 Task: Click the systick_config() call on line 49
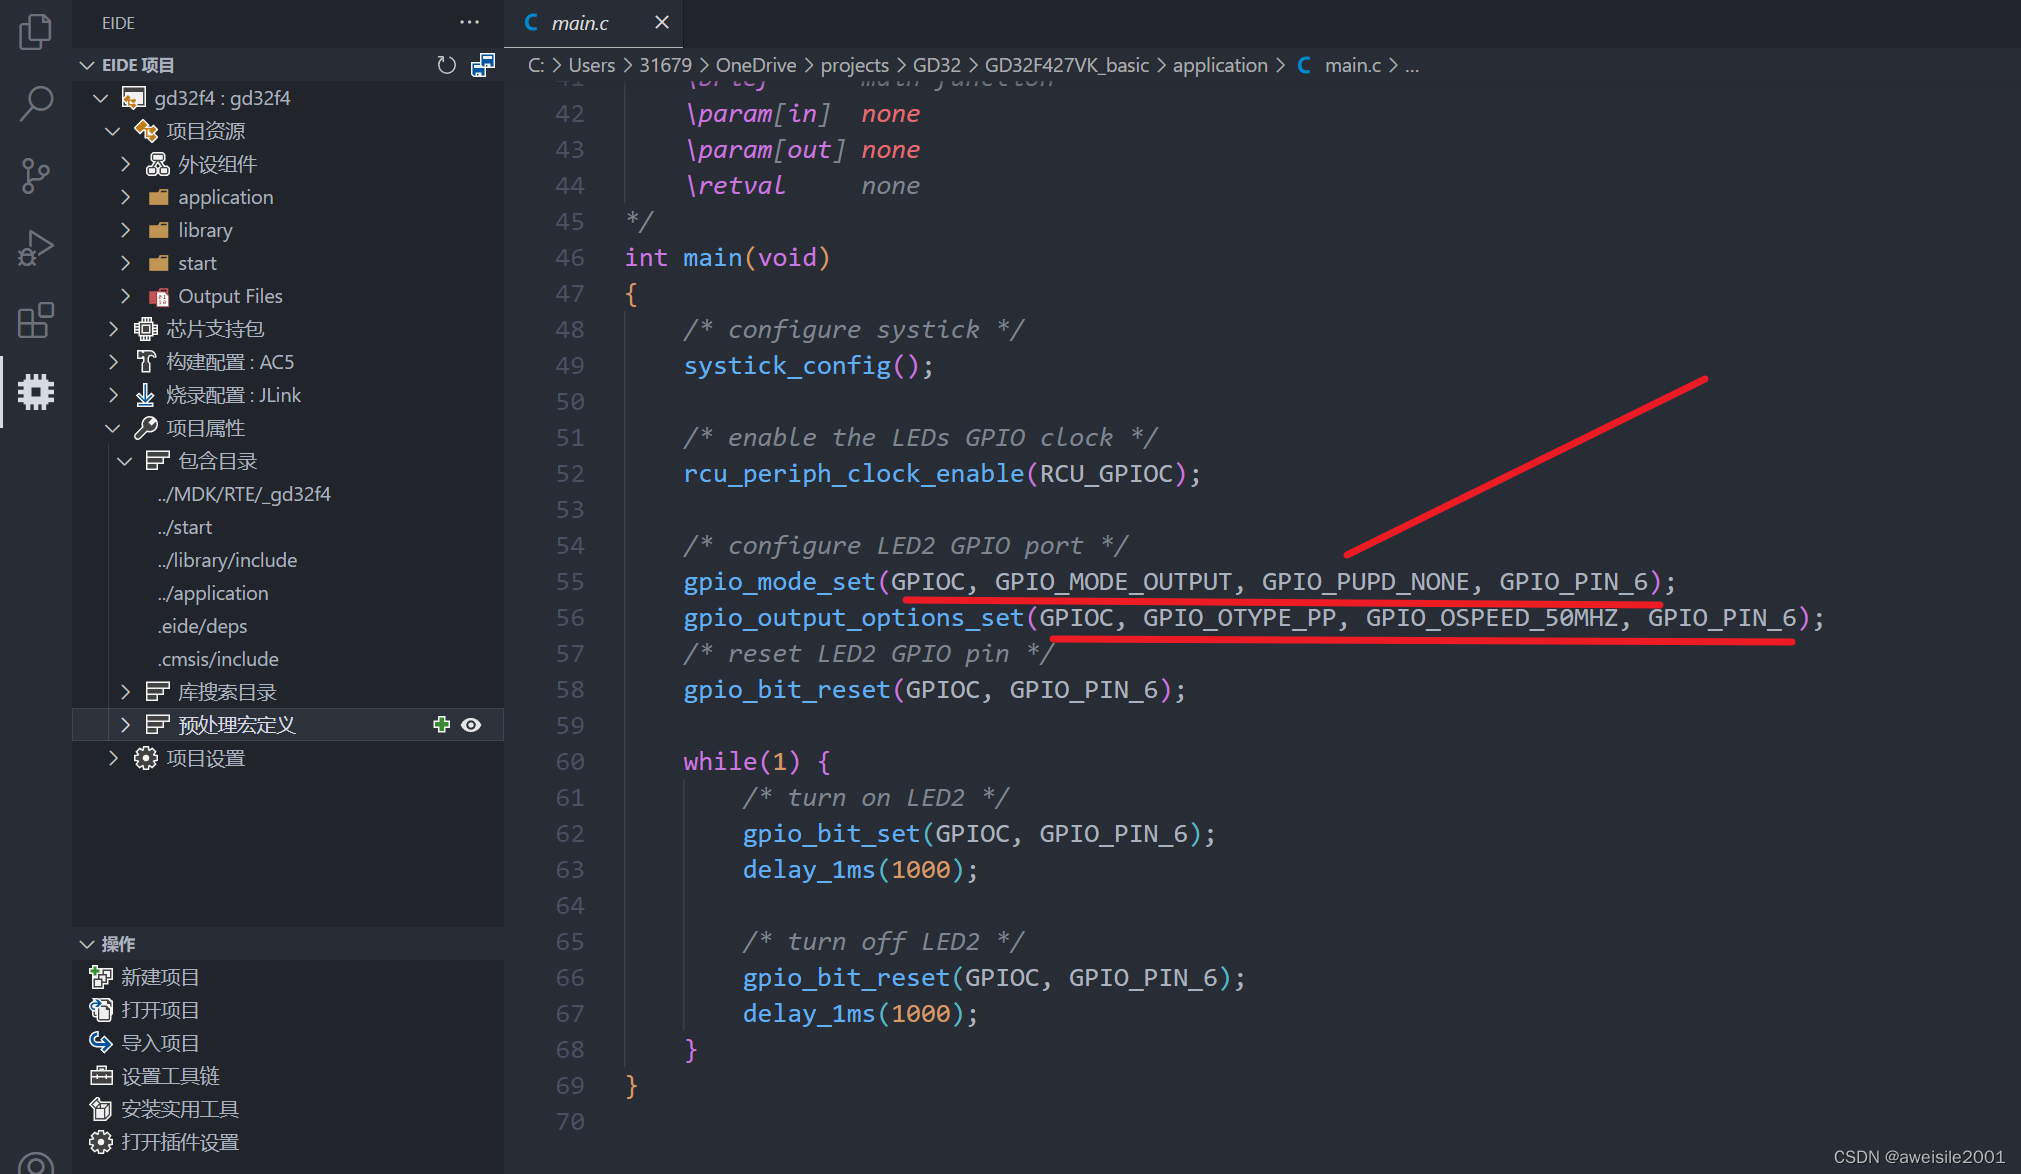tap(808, 366)
